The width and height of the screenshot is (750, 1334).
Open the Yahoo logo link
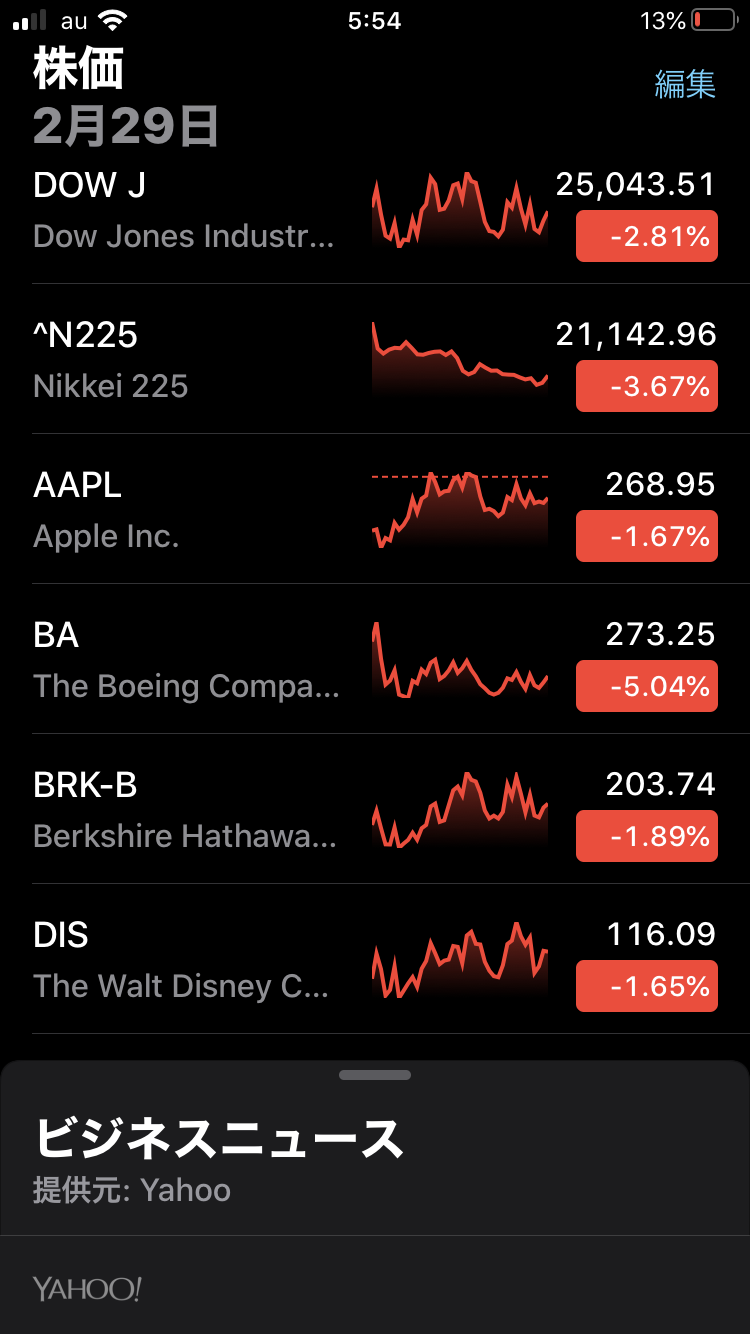point(87,1289)
